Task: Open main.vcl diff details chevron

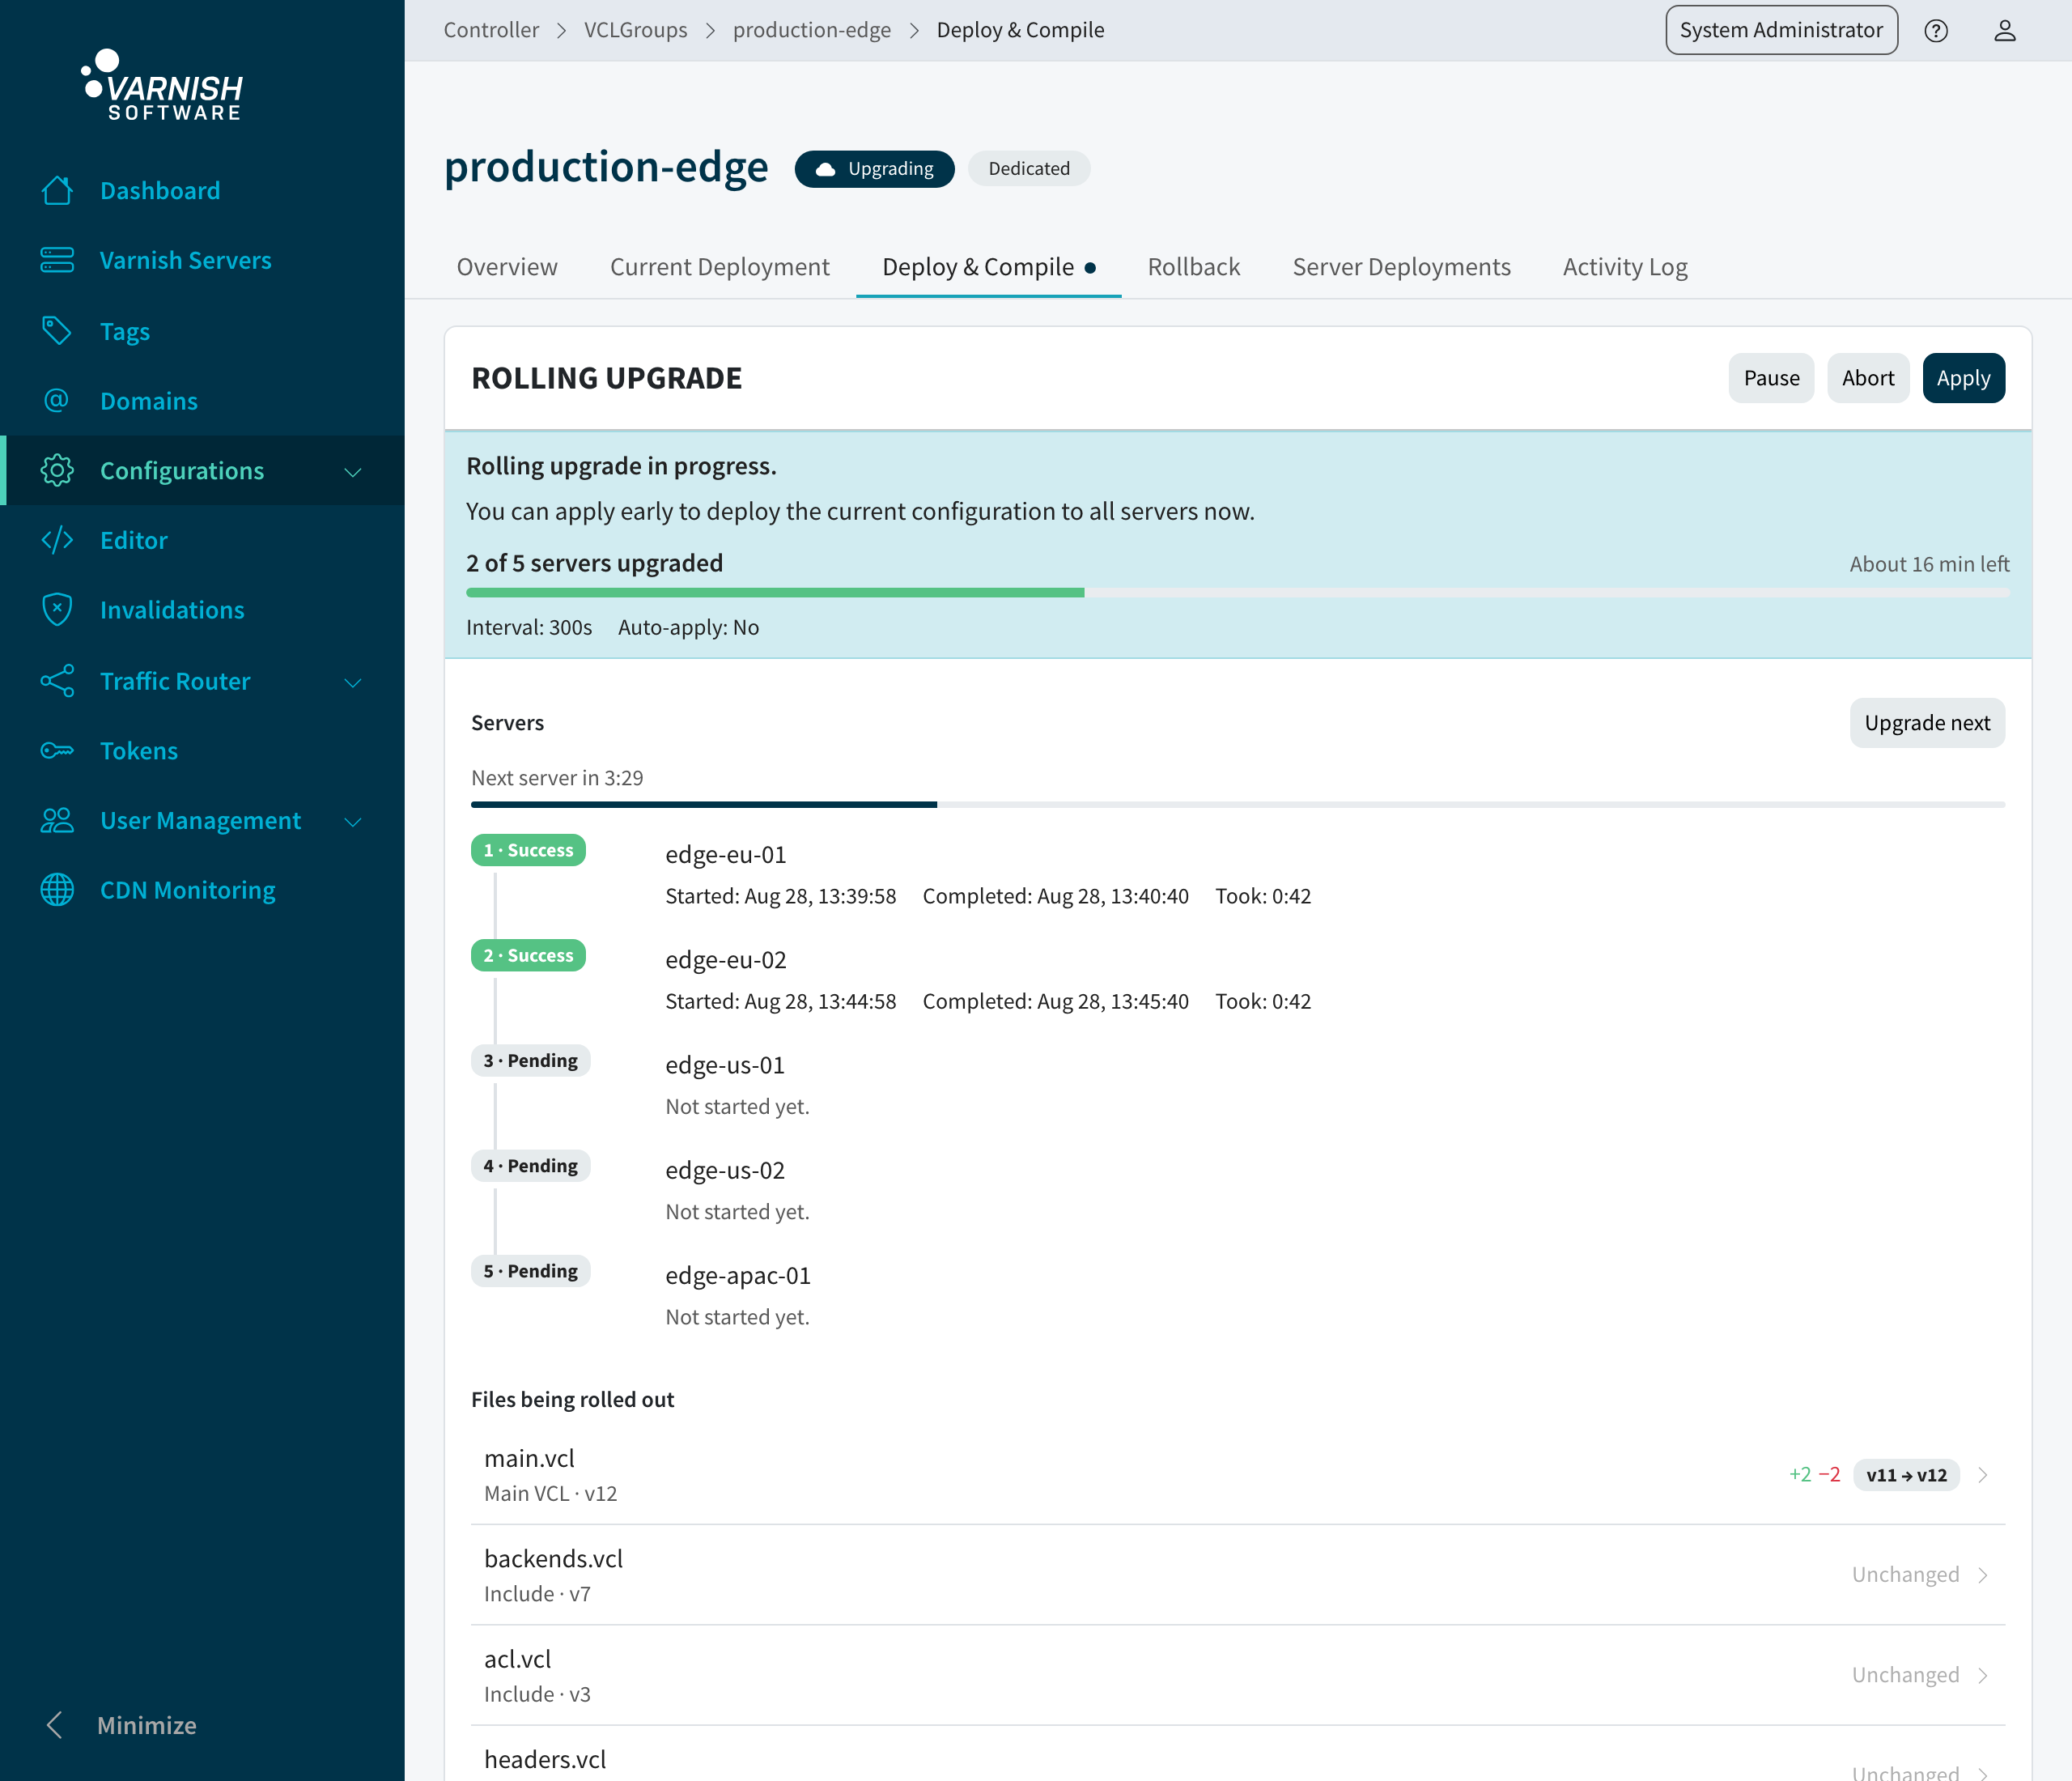Action: (1982, 1474)
